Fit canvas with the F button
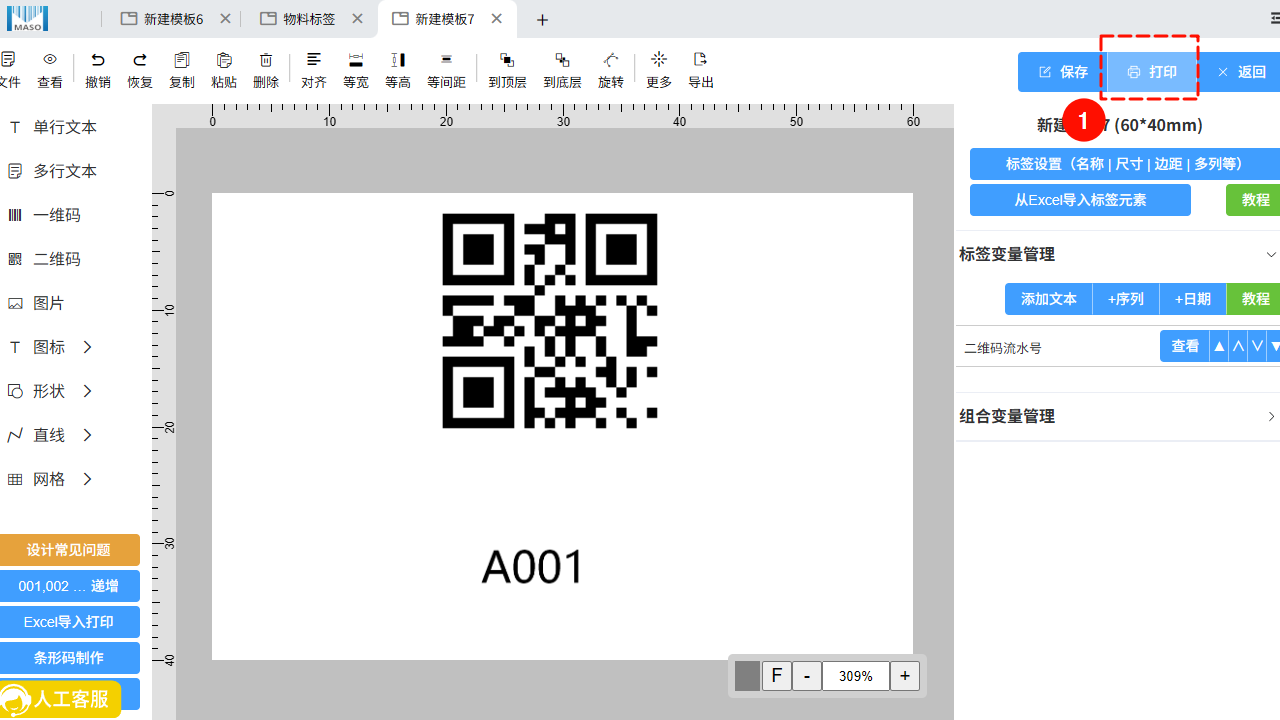 777,676
